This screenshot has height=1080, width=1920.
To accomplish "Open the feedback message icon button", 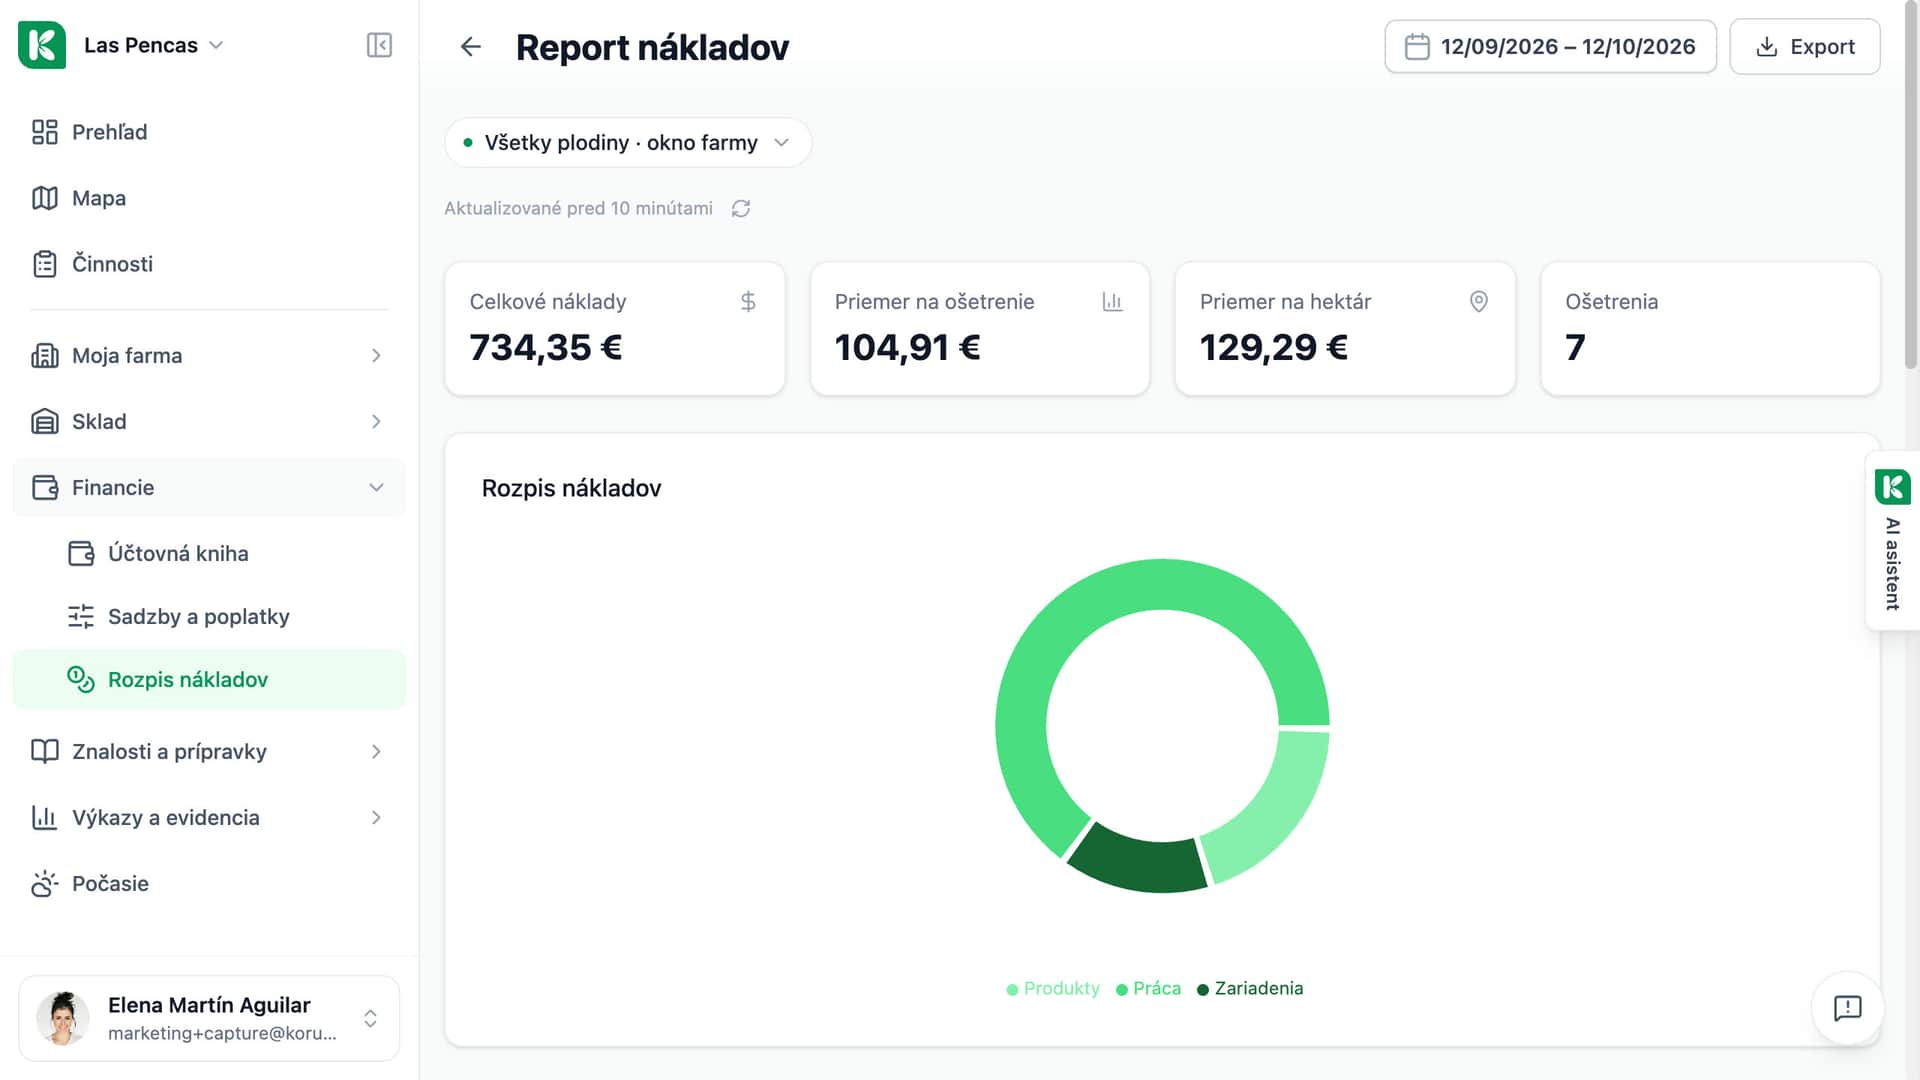I will coord(1847,1008).
